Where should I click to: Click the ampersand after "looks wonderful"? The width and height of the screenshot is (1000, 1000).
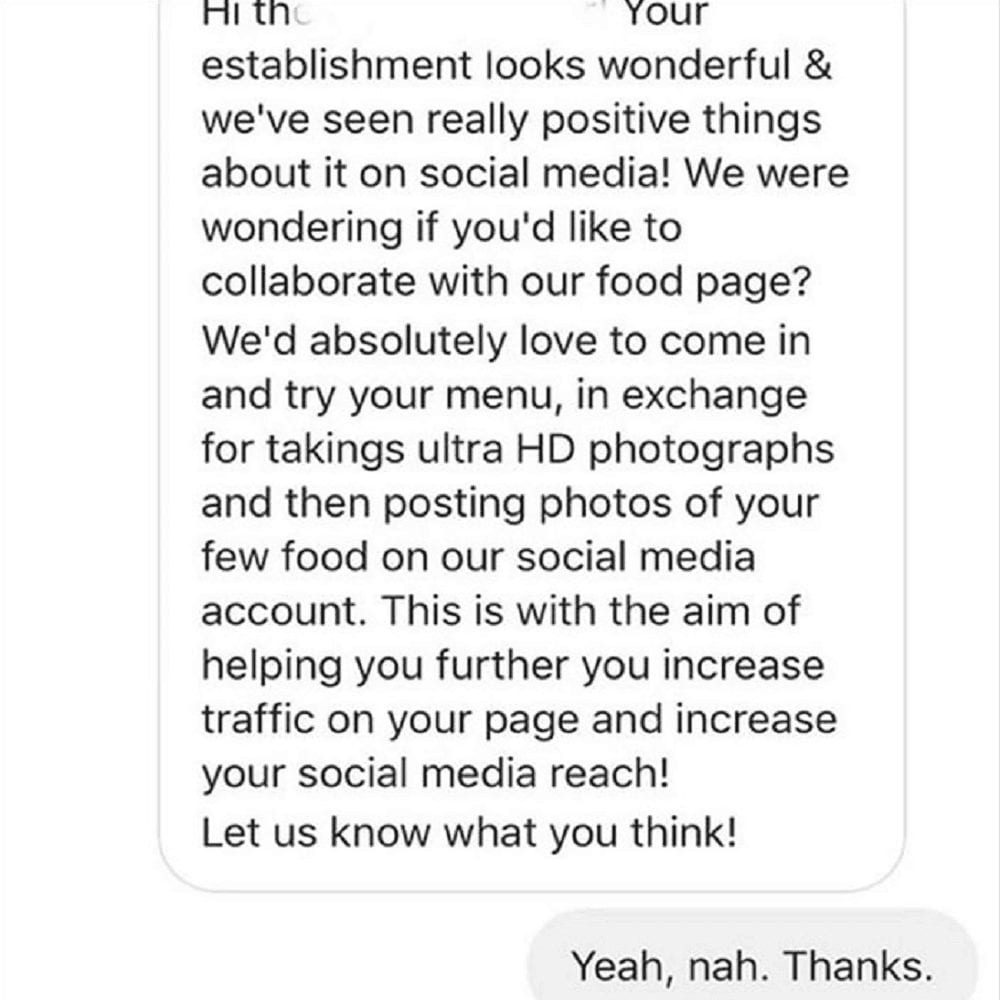(818, 64)
